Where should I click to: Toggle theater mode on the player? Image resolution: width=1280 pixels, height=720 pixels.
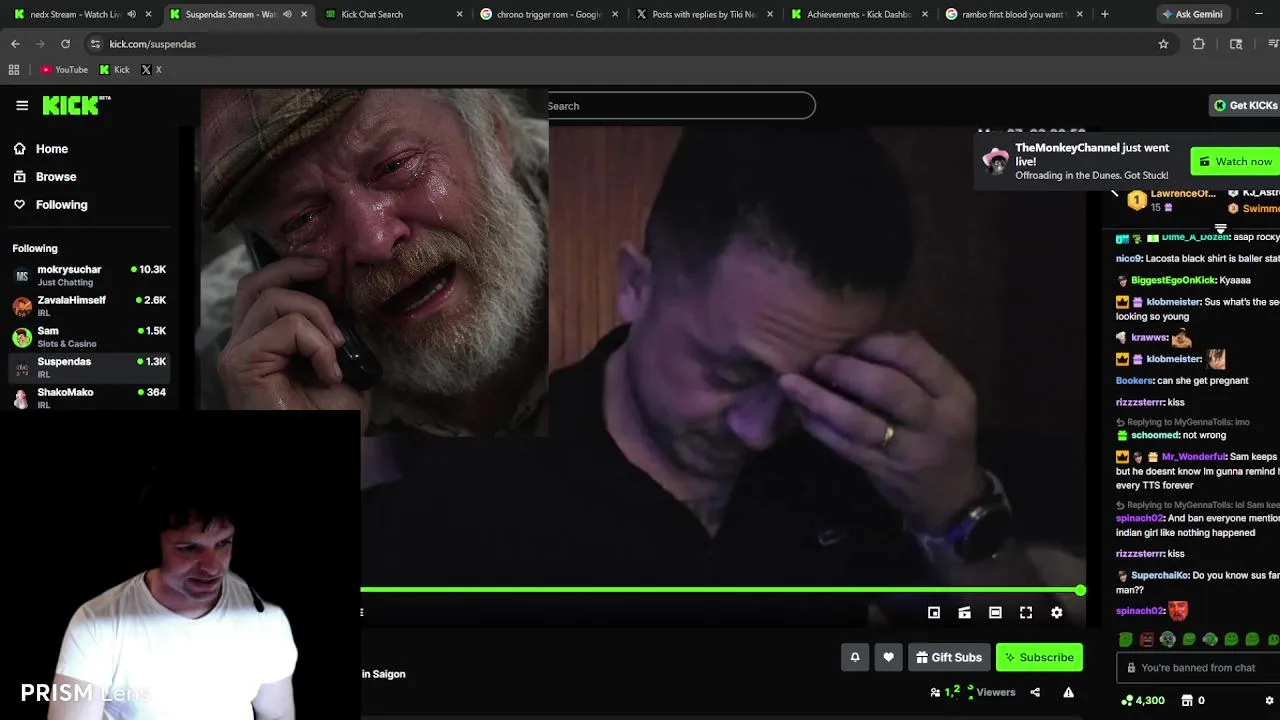click(995, 613)
